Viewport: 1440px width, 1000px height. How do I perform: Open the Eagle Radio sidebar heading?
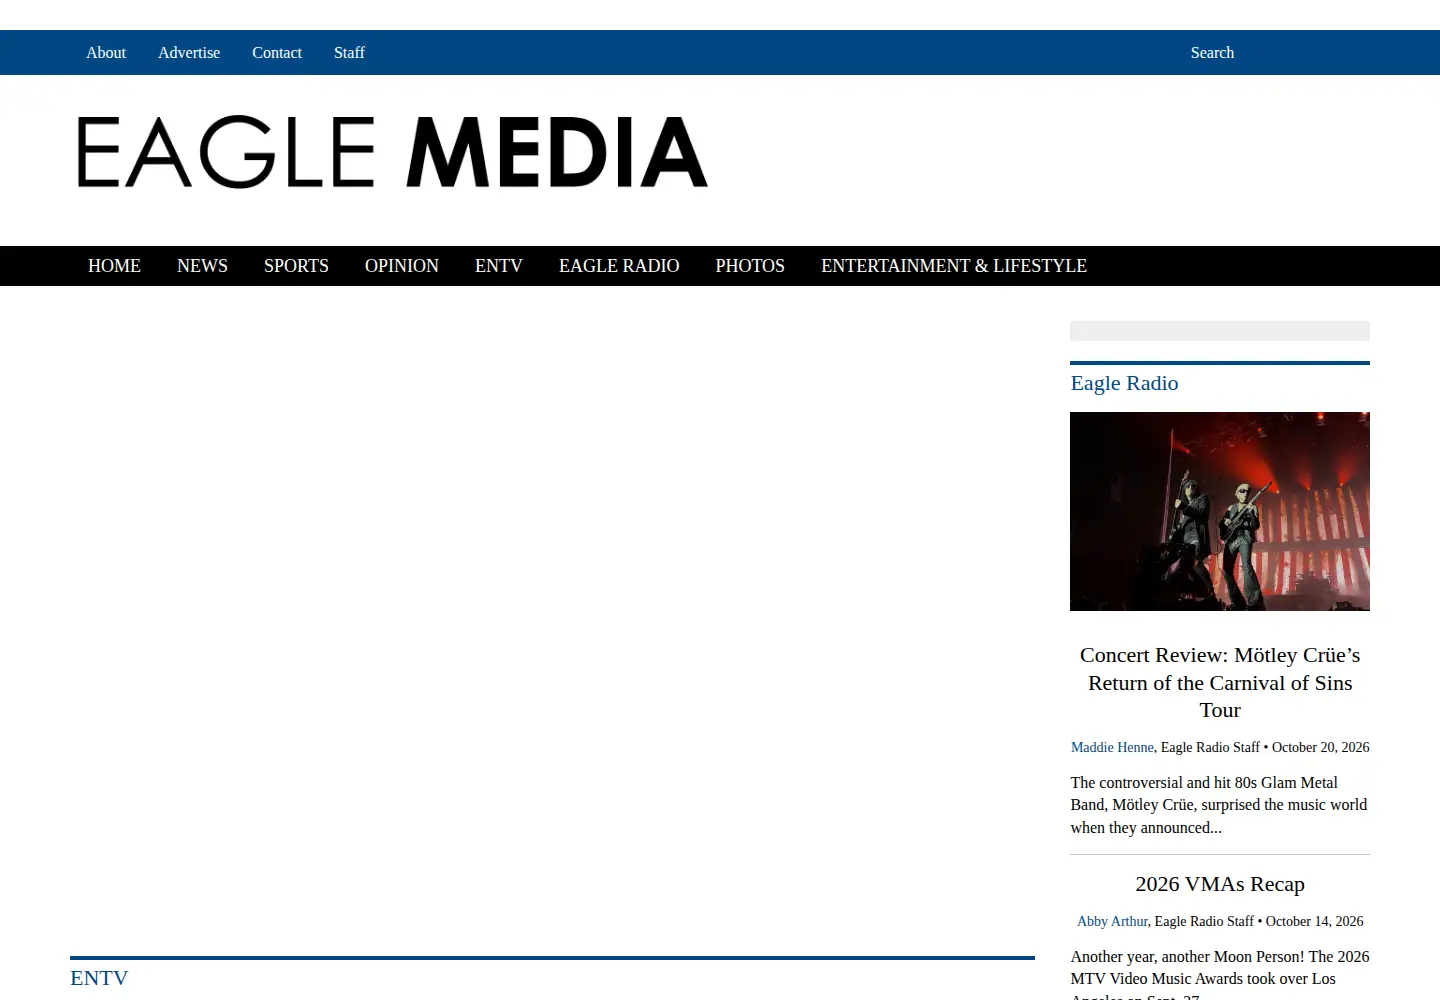(1124, 383)
